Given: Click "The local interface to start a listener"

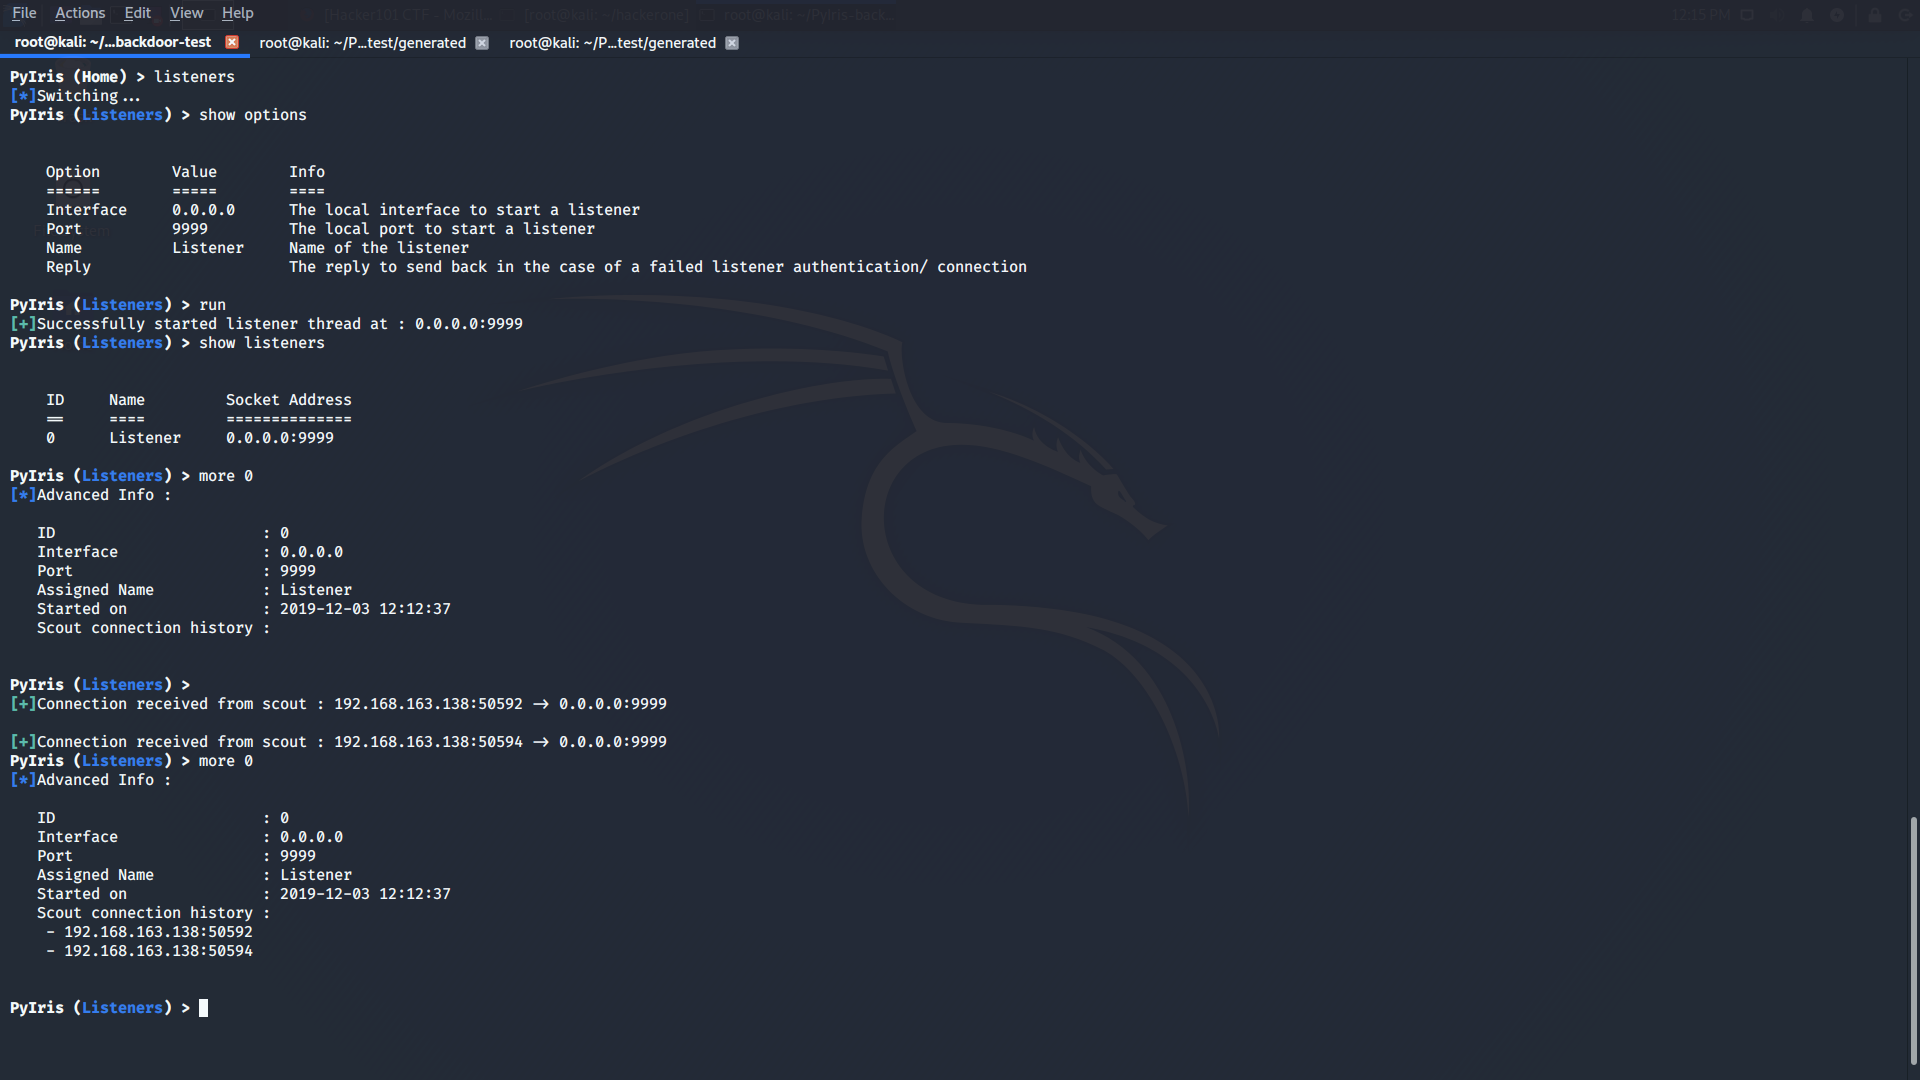Looking at the screenshot, I should point(464,210).
